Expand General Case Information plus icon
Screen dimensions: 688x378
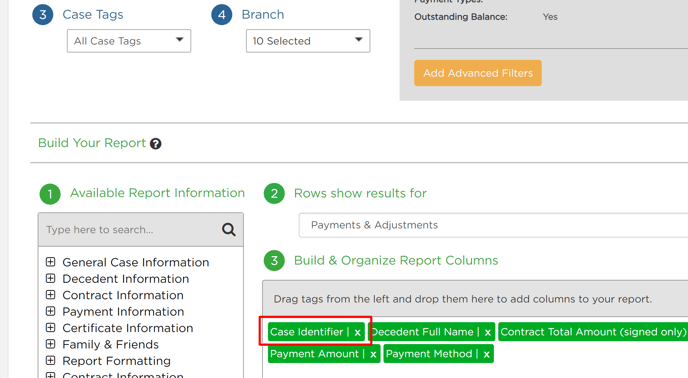(50, 262)
